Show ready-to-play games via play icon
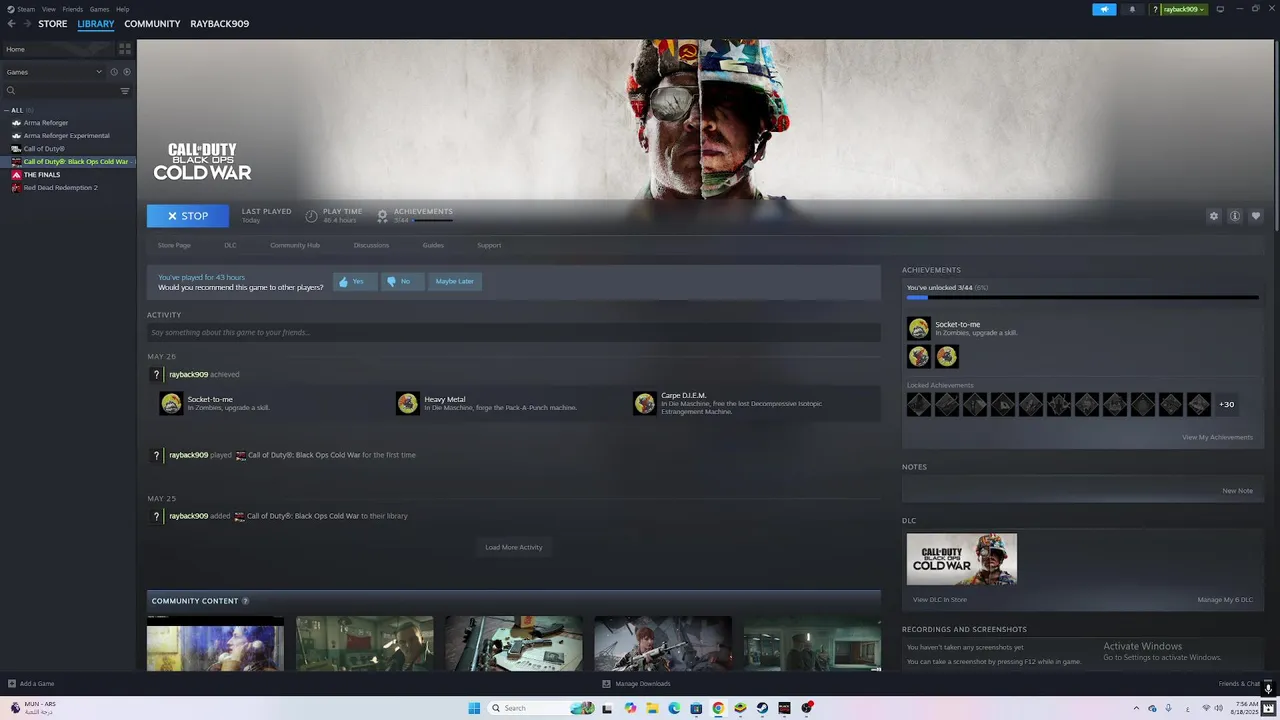This screenshot has height=720, width=1280. tap(127, 72)
